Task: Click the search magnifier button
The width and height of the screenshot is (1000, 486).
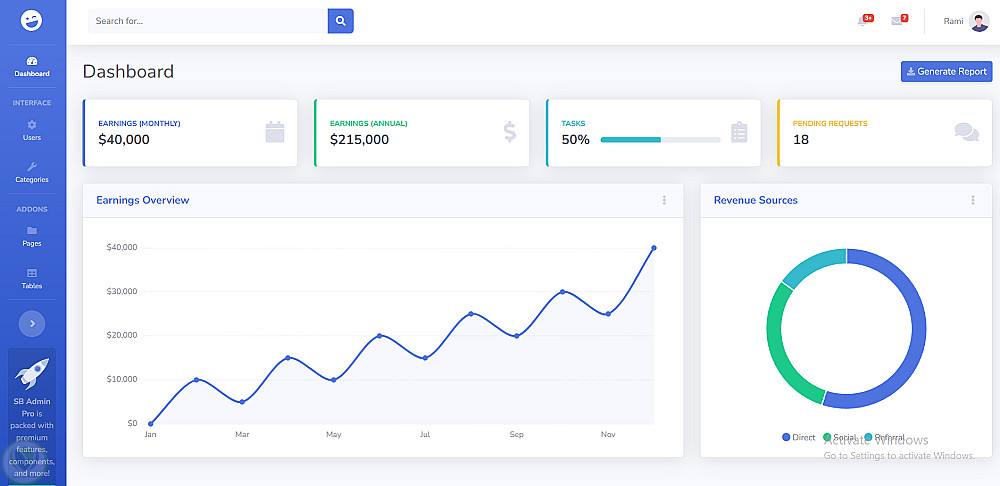Action: tap(341, 20)
